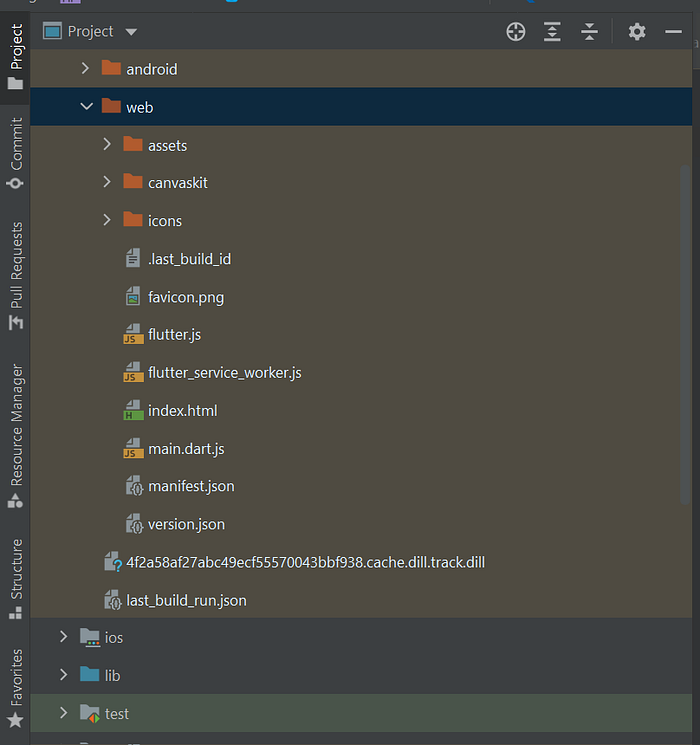Click the Expand All icon in Project toolbar
This screenshot has width=700, height=745.
tap(552, 32)
